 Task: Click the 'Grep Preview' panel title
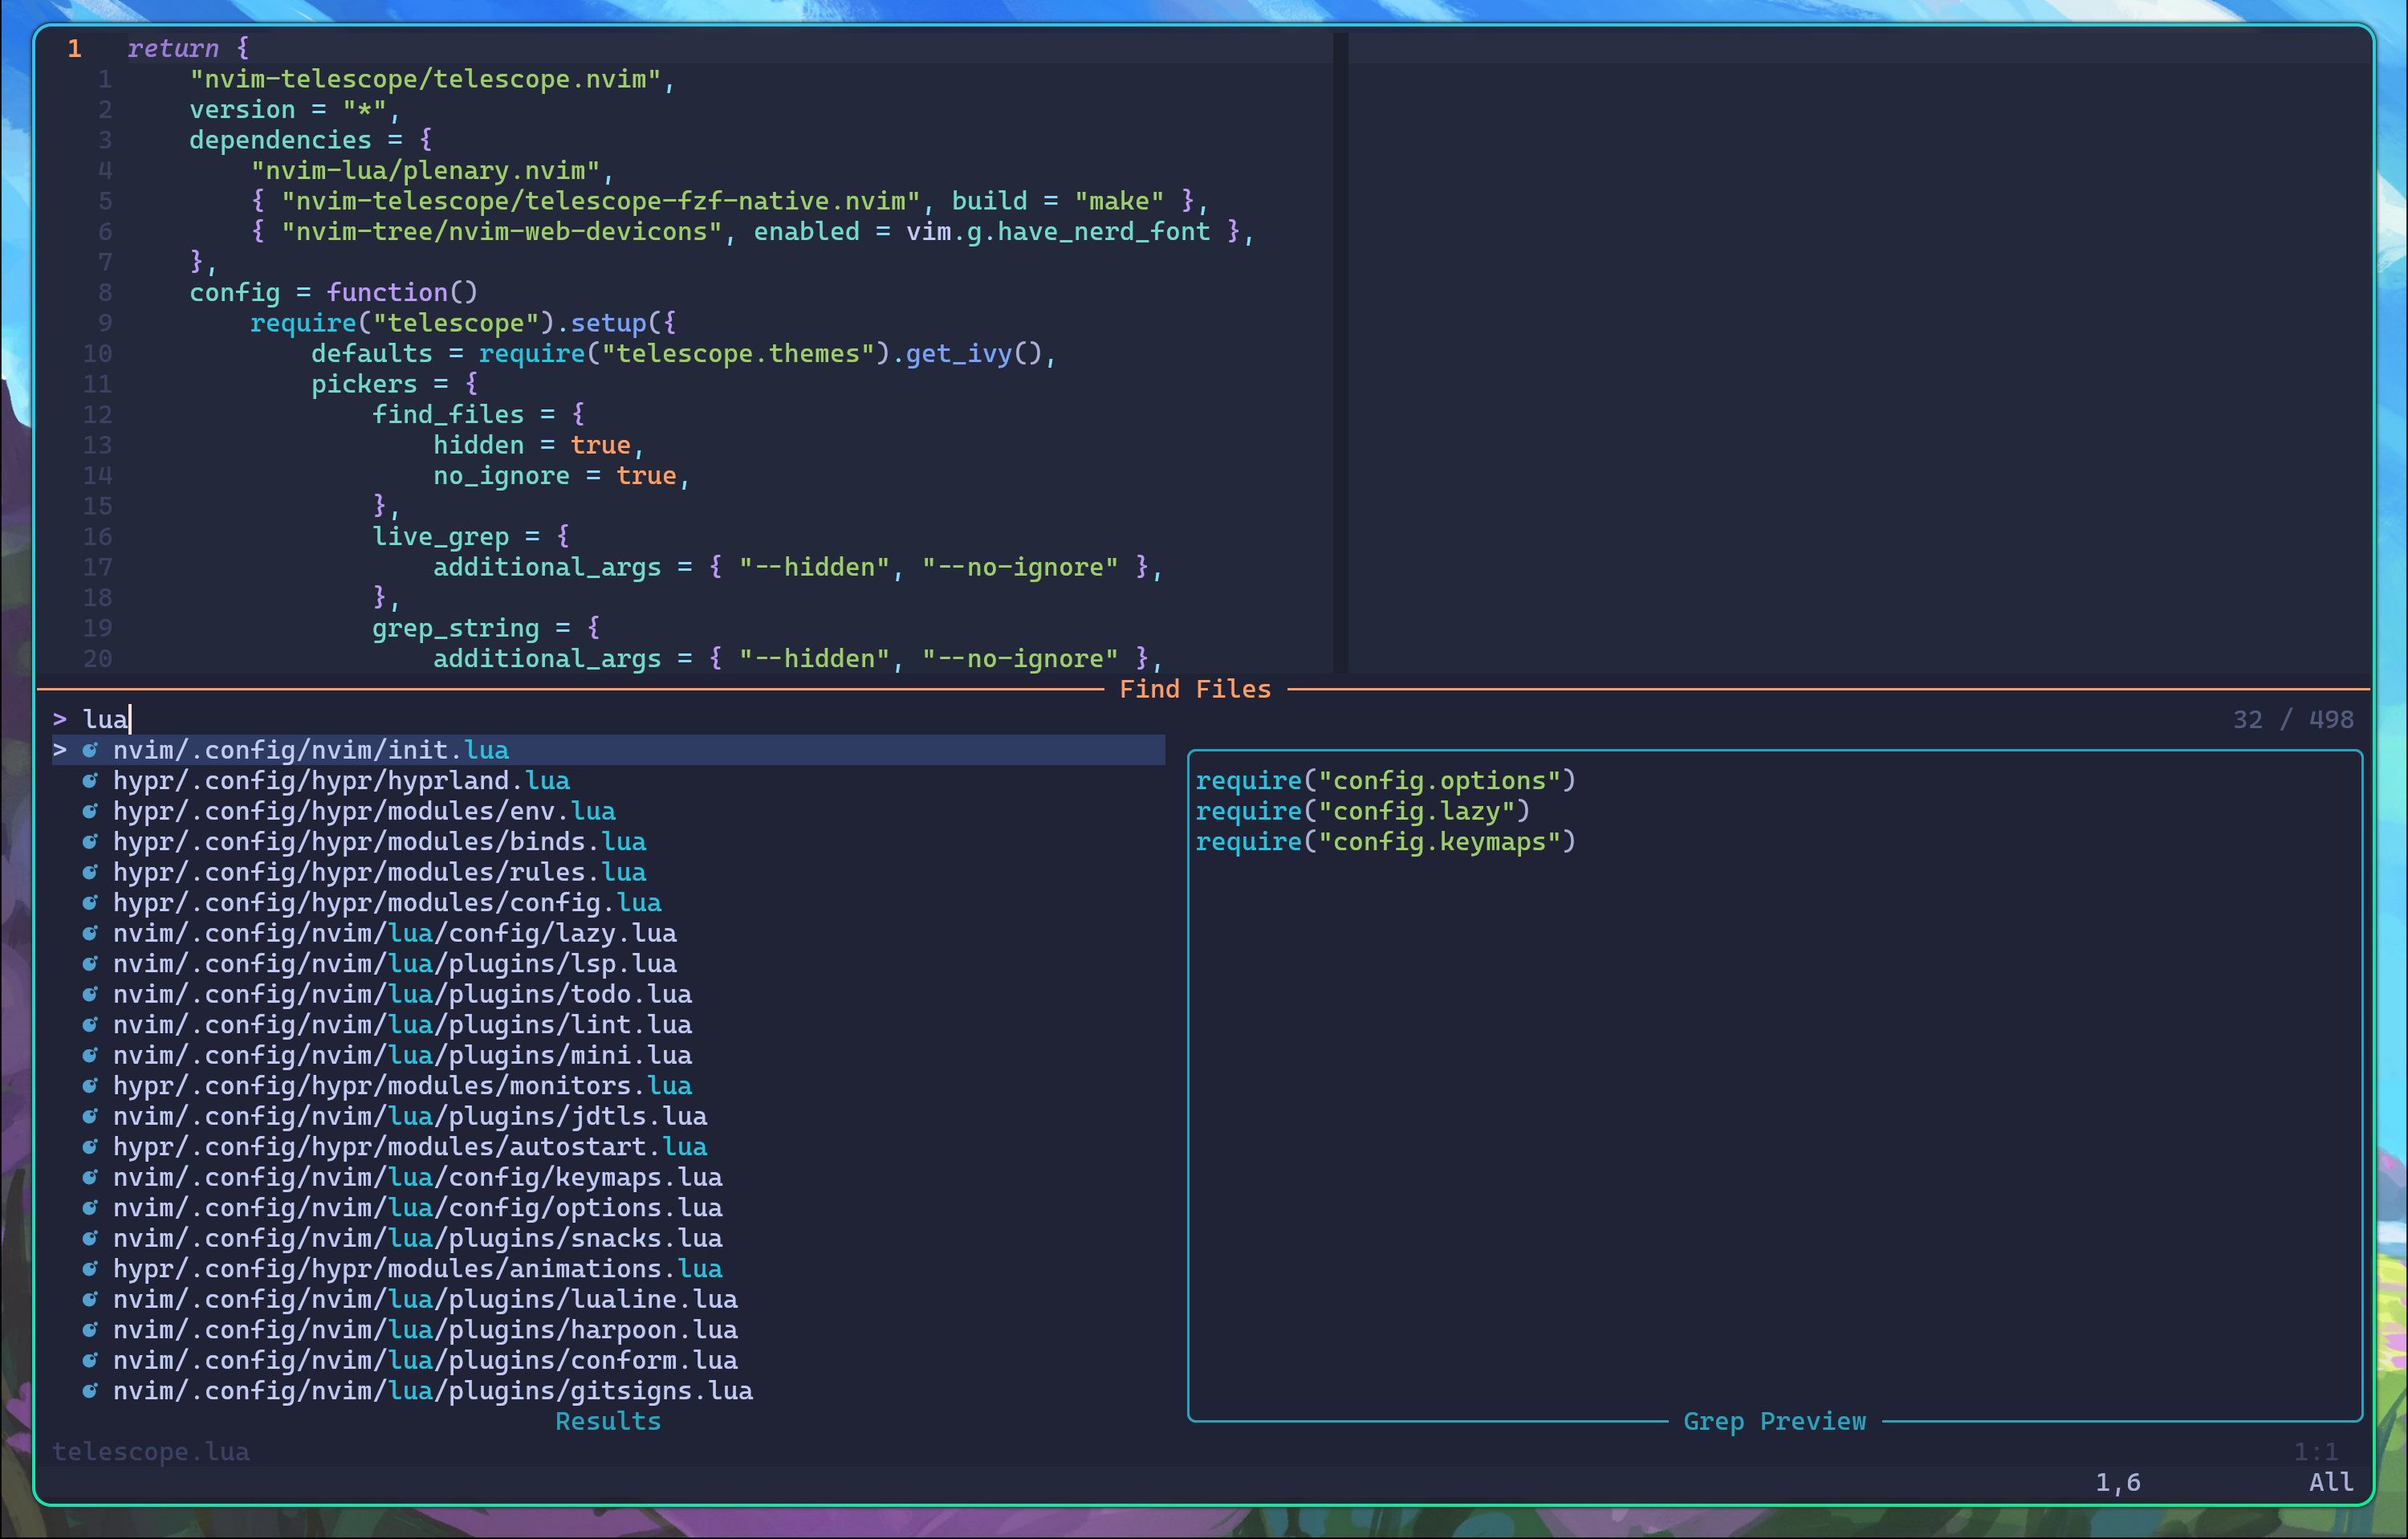[1775, 1421]
